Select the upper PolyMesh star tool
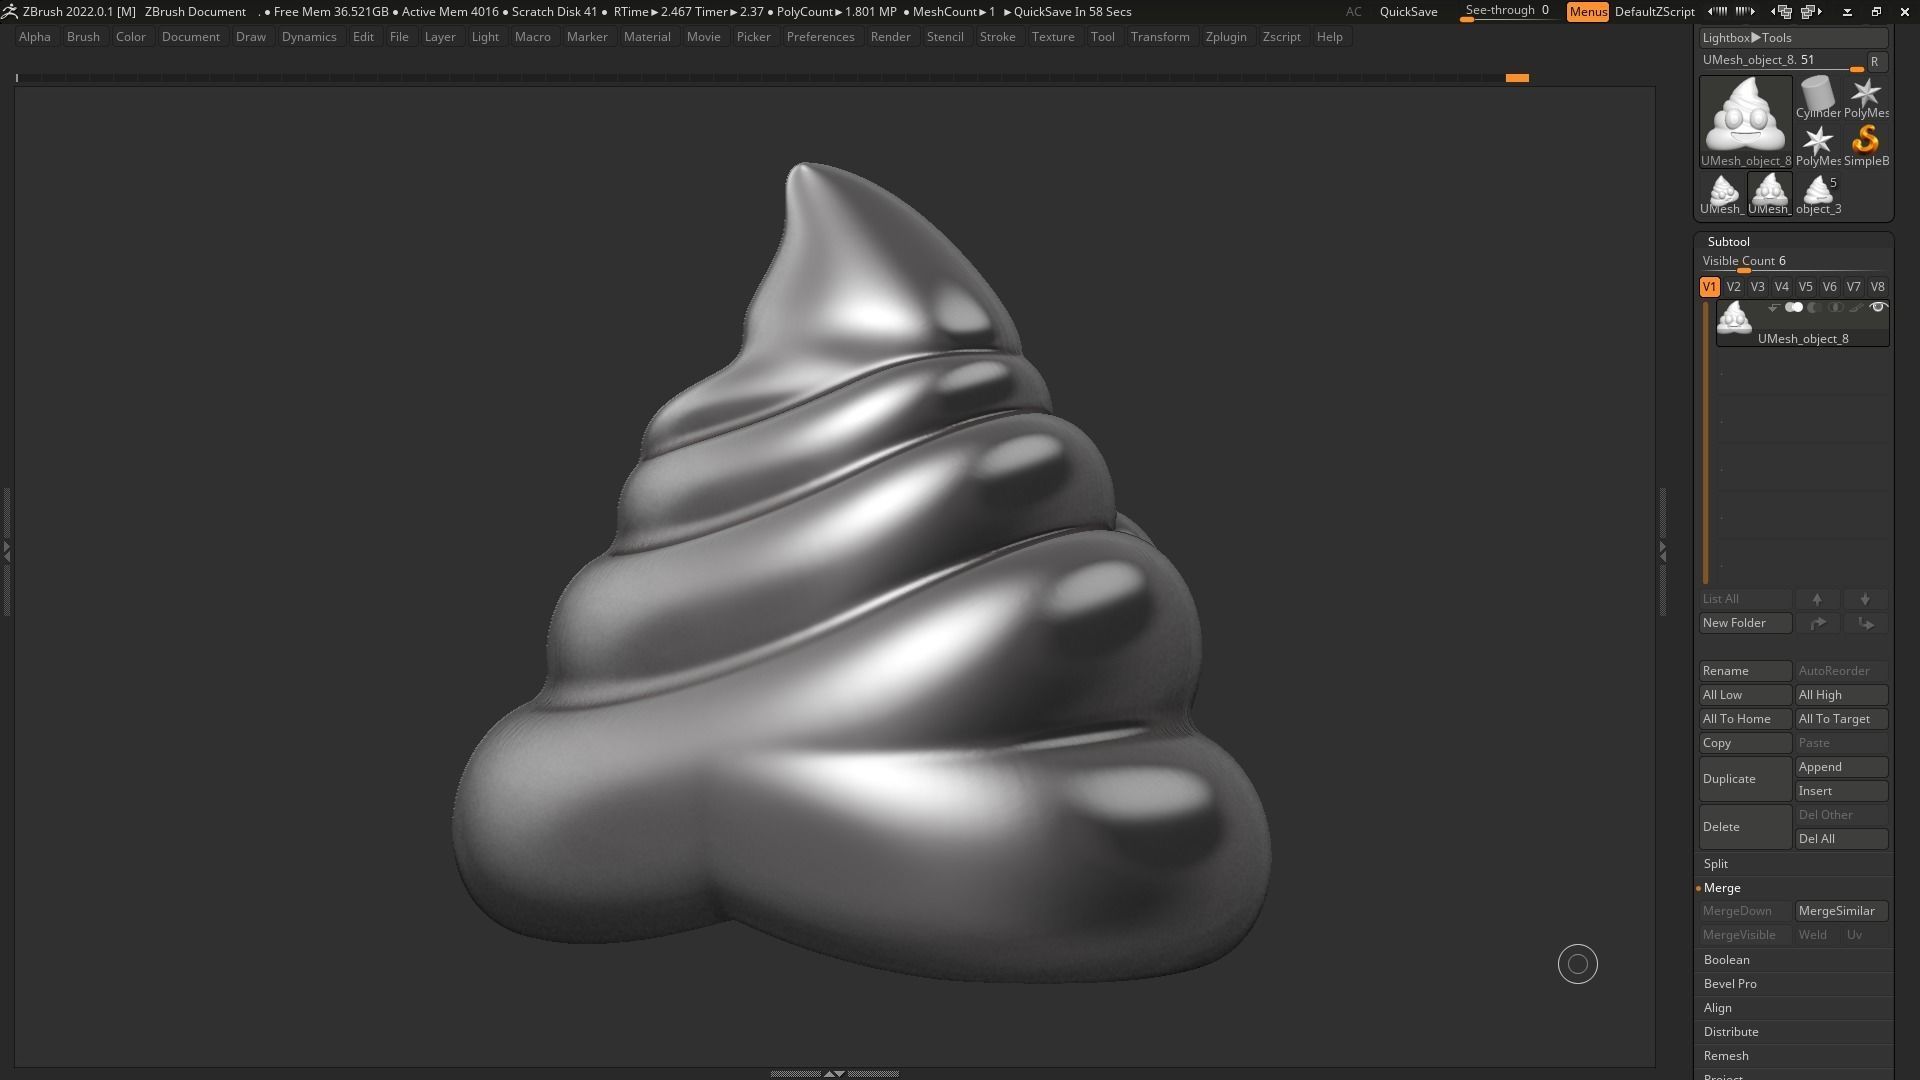Image resolution: width=1920 pixels, height=1080 pixels. point(1865,98)
